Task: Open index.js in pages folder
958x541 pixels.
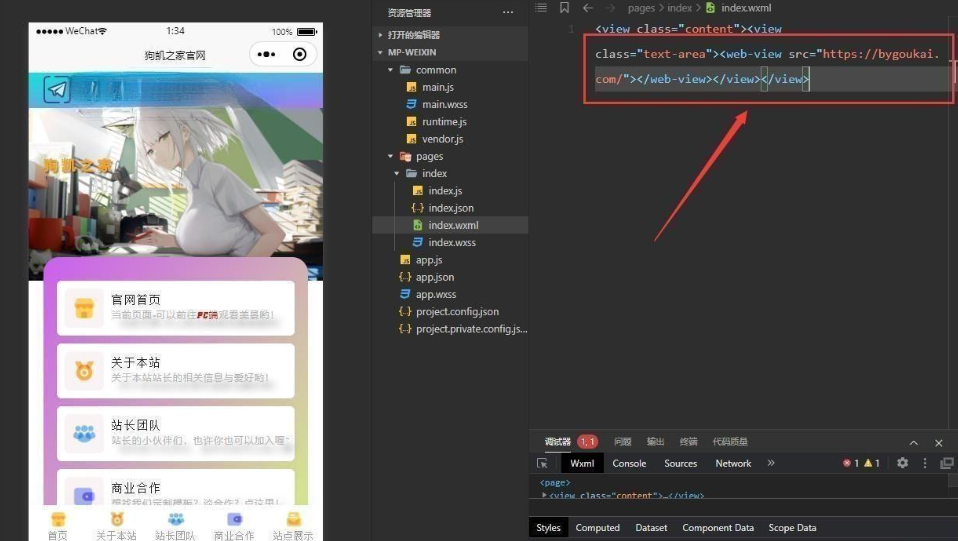Action: point(445,191)
